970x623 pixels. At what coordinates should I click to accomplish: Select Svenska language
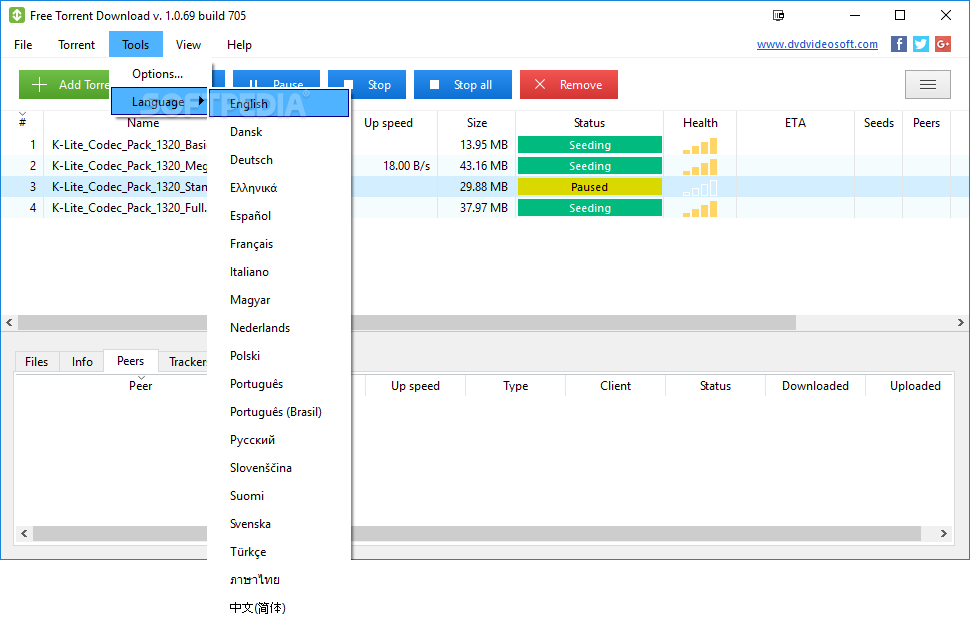[279, 523]
